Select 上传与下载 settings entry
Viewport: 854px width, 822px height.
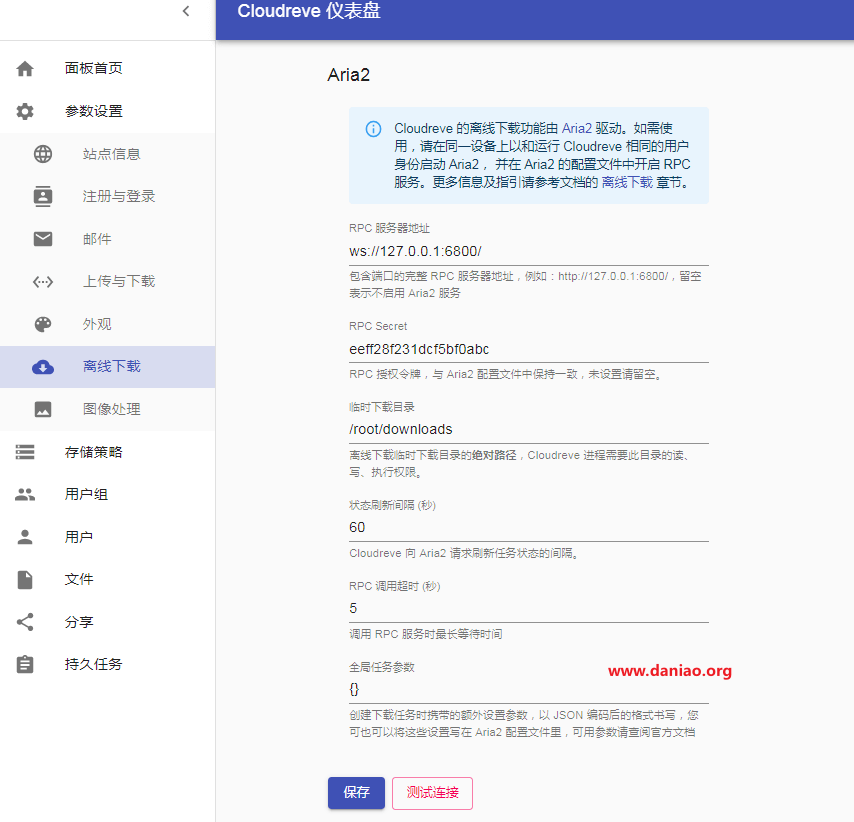coord(118,281)
